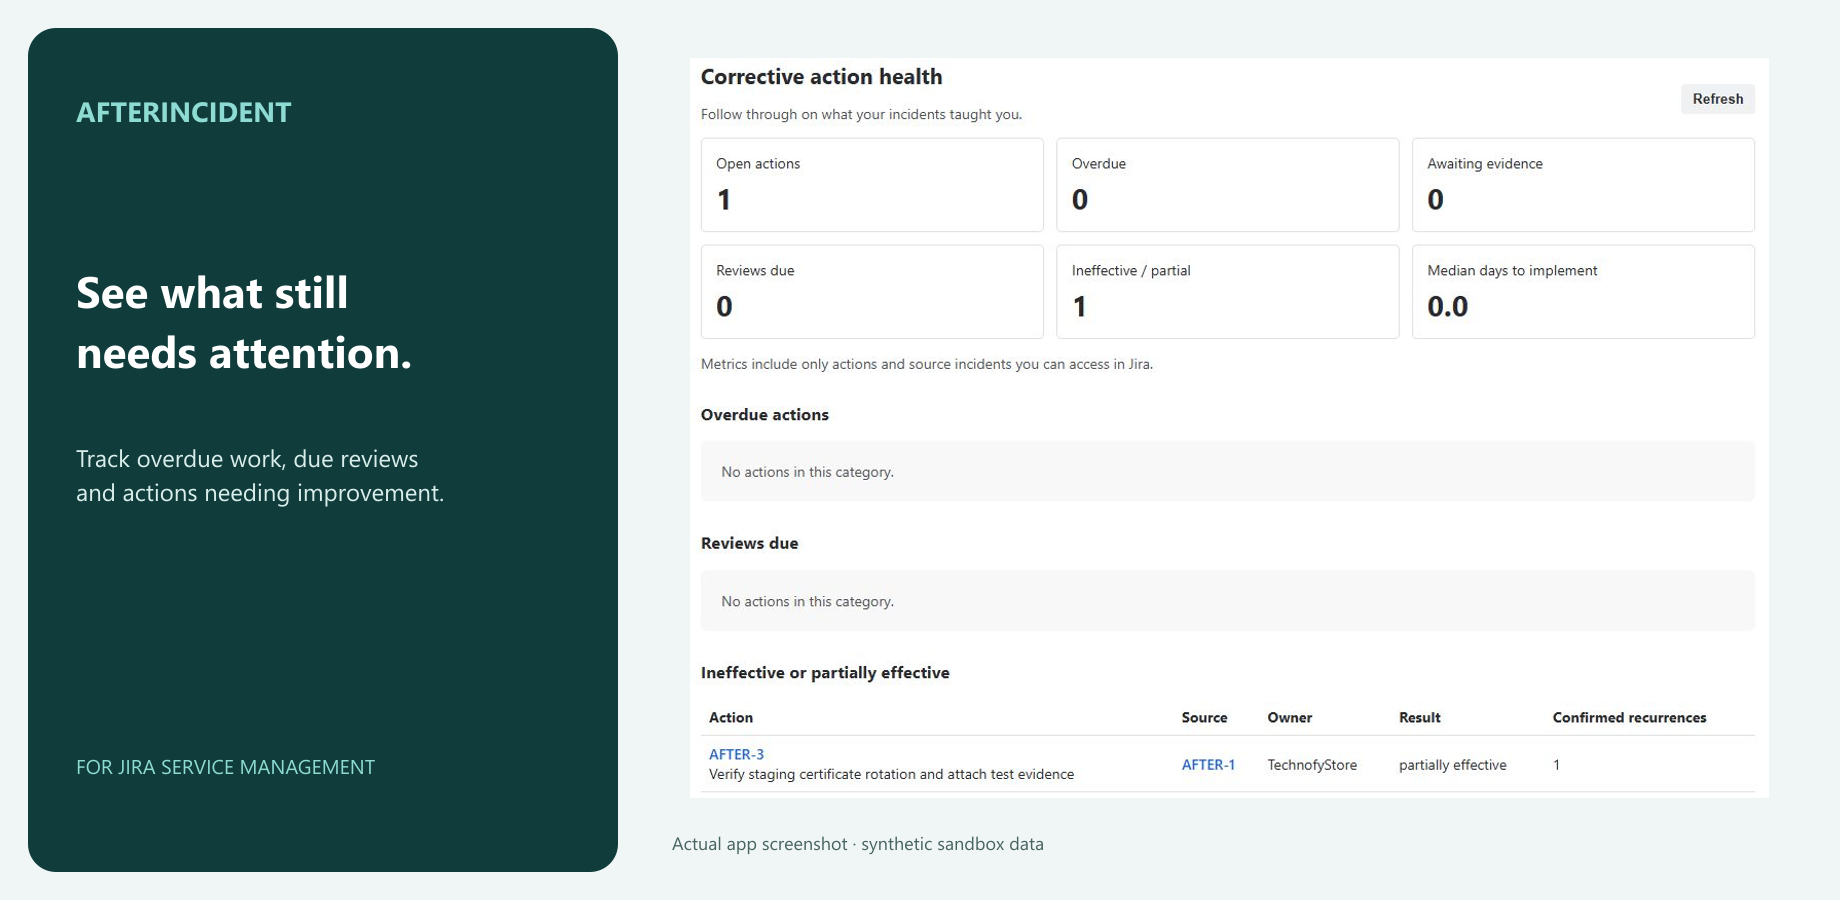Click the TechnofyStore owner cell
Screen dimensions: 1840x900
tap(1312, 764)
